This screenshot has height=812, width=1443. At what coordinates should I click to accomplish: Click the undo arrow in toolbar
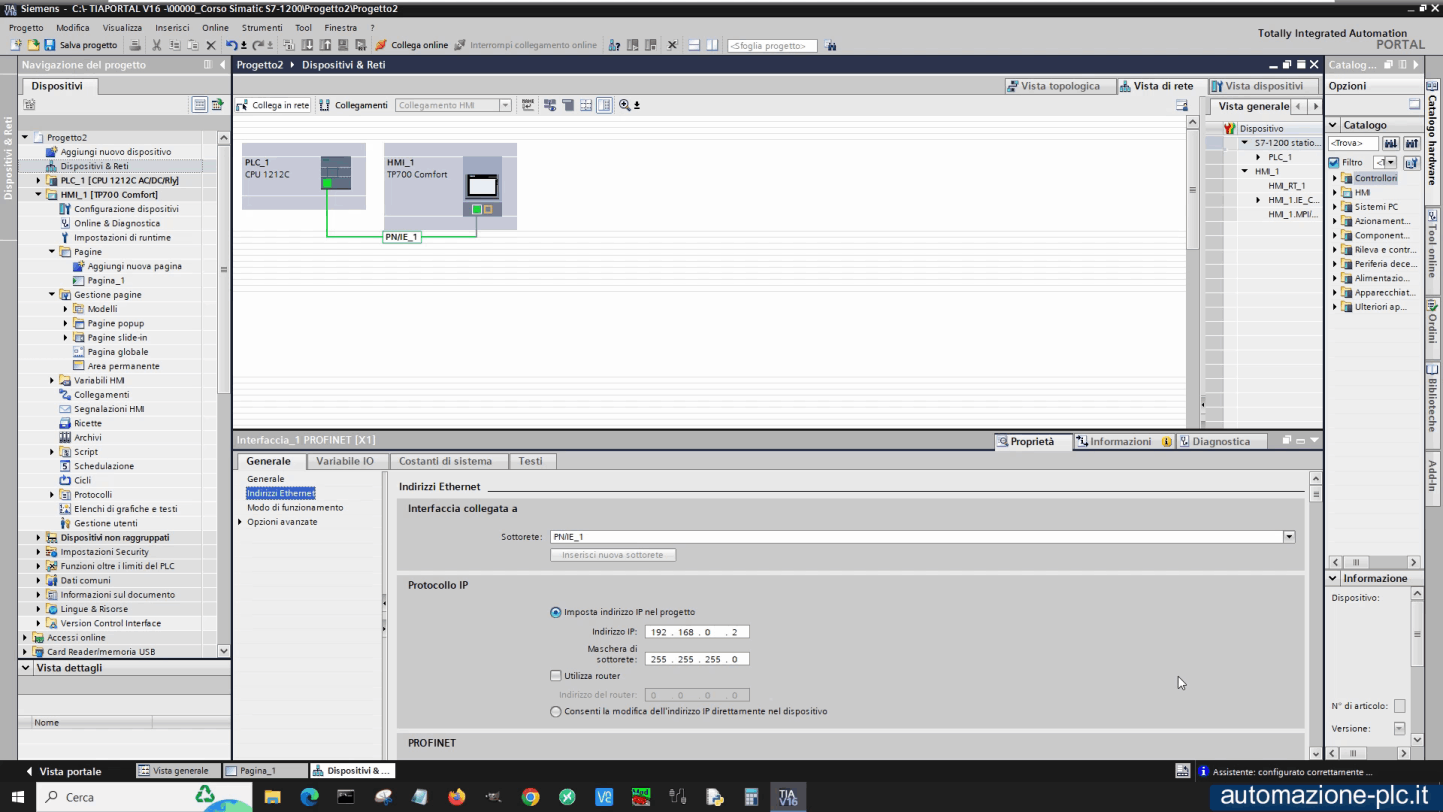pyautogui.click(x=232, y=45)
